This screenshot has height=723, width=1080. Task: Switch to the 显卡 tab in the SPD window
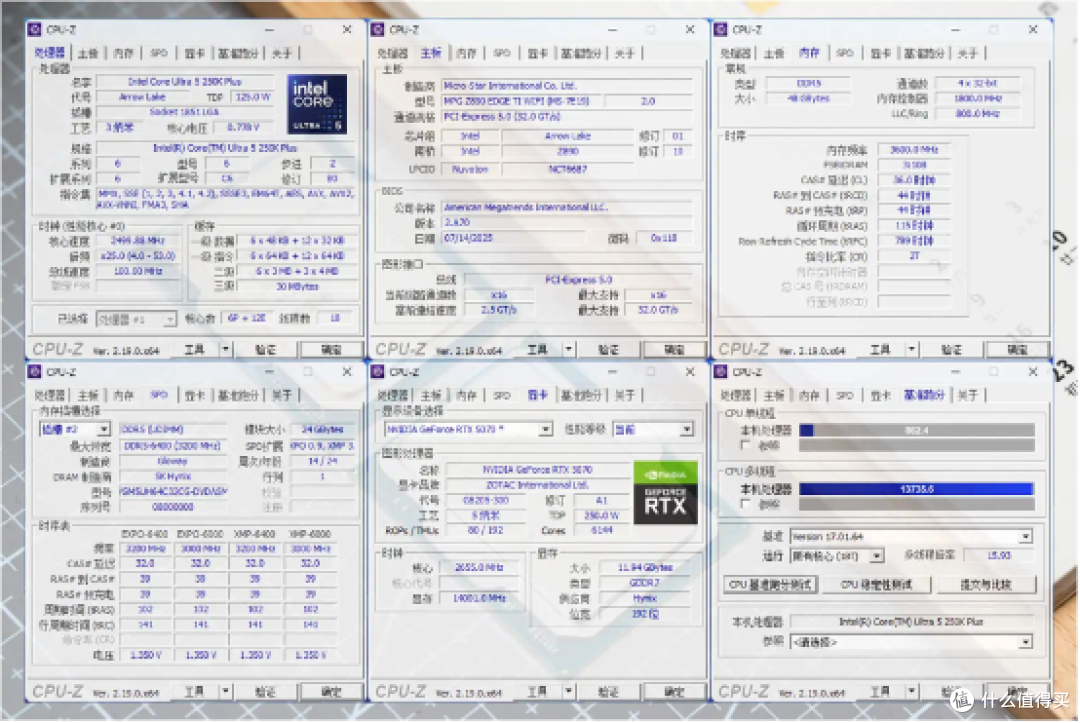point(195,395)
